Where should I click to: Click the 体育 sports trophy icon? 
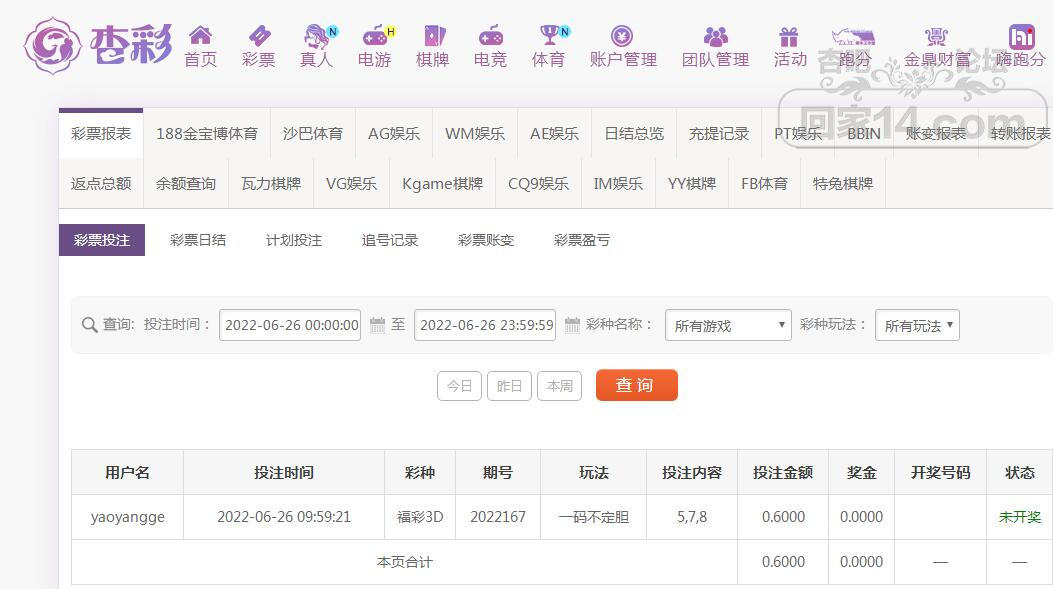point(548,36)
